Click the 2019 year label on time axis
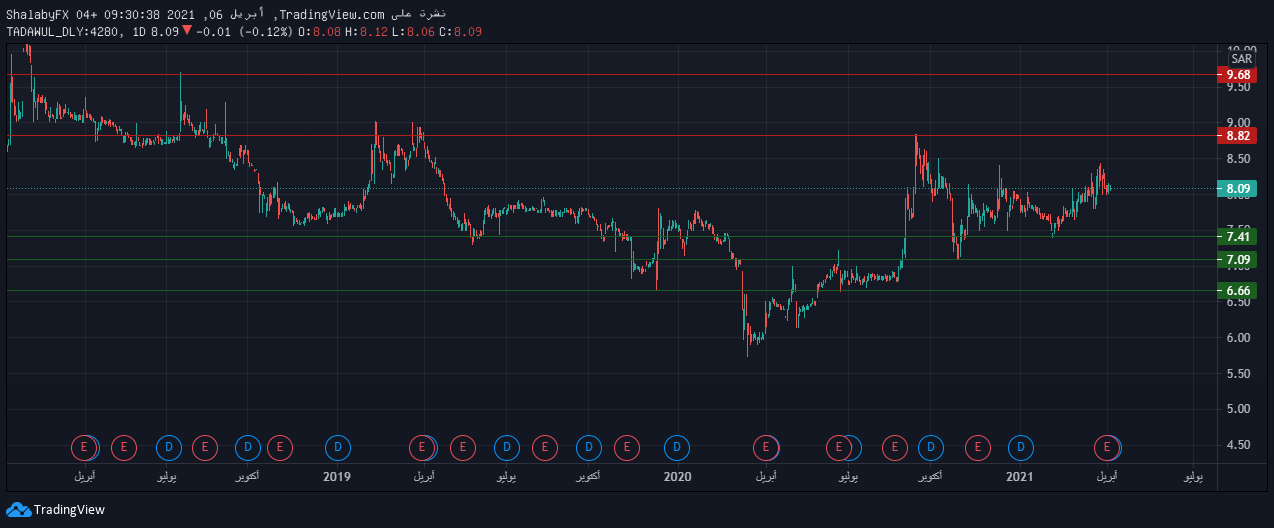Viewport: 1274px width, 528px height. pyautogui.click(x=337, y=478)
